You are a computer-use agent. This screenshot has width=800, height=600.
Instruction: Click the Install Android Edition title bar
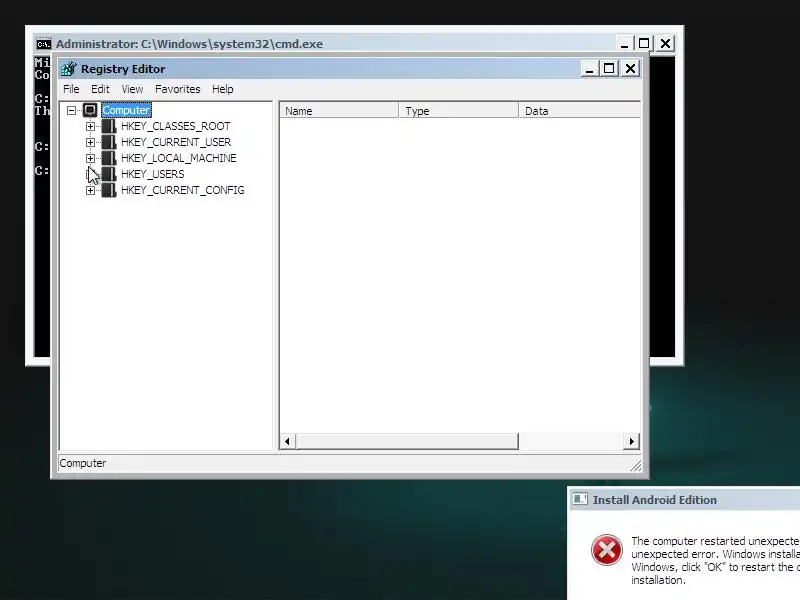(x=684, y=499)
